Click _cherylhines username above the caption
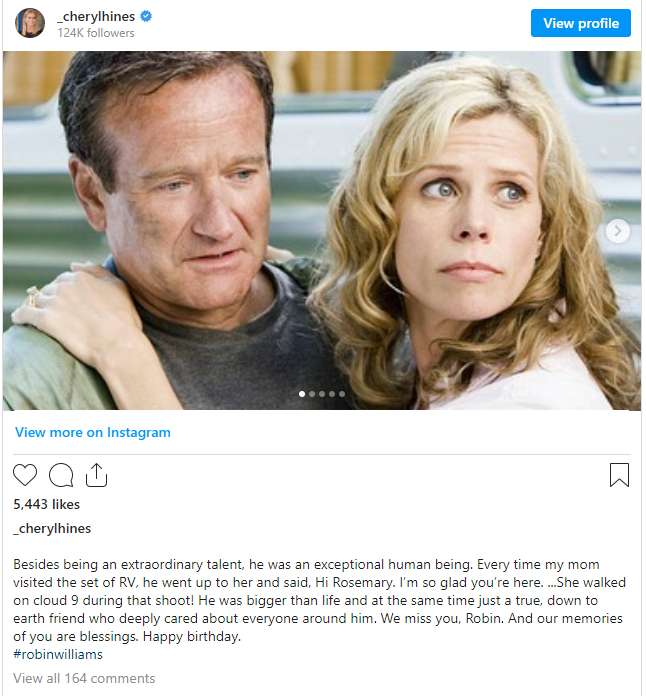Viewport: 646px width, 696px height. pos(52,528)
